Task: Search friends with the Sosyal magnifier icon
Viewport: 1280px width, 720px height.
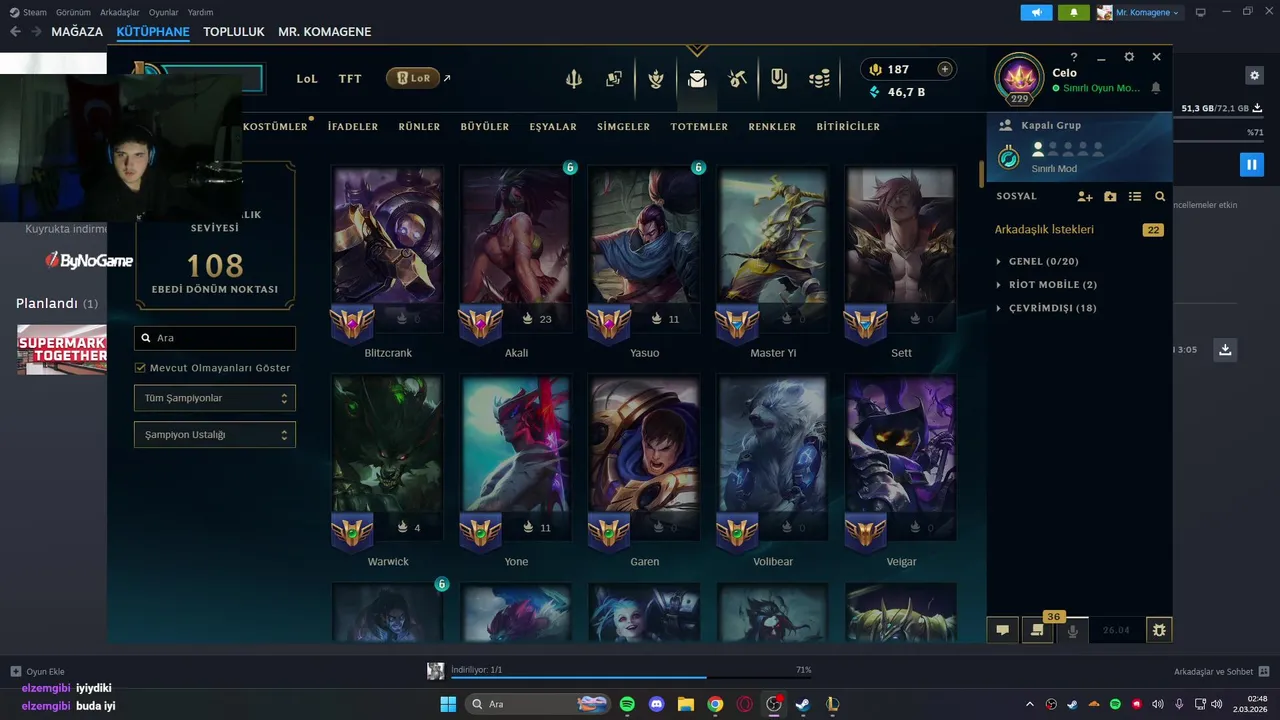Action: point(1160,197)
